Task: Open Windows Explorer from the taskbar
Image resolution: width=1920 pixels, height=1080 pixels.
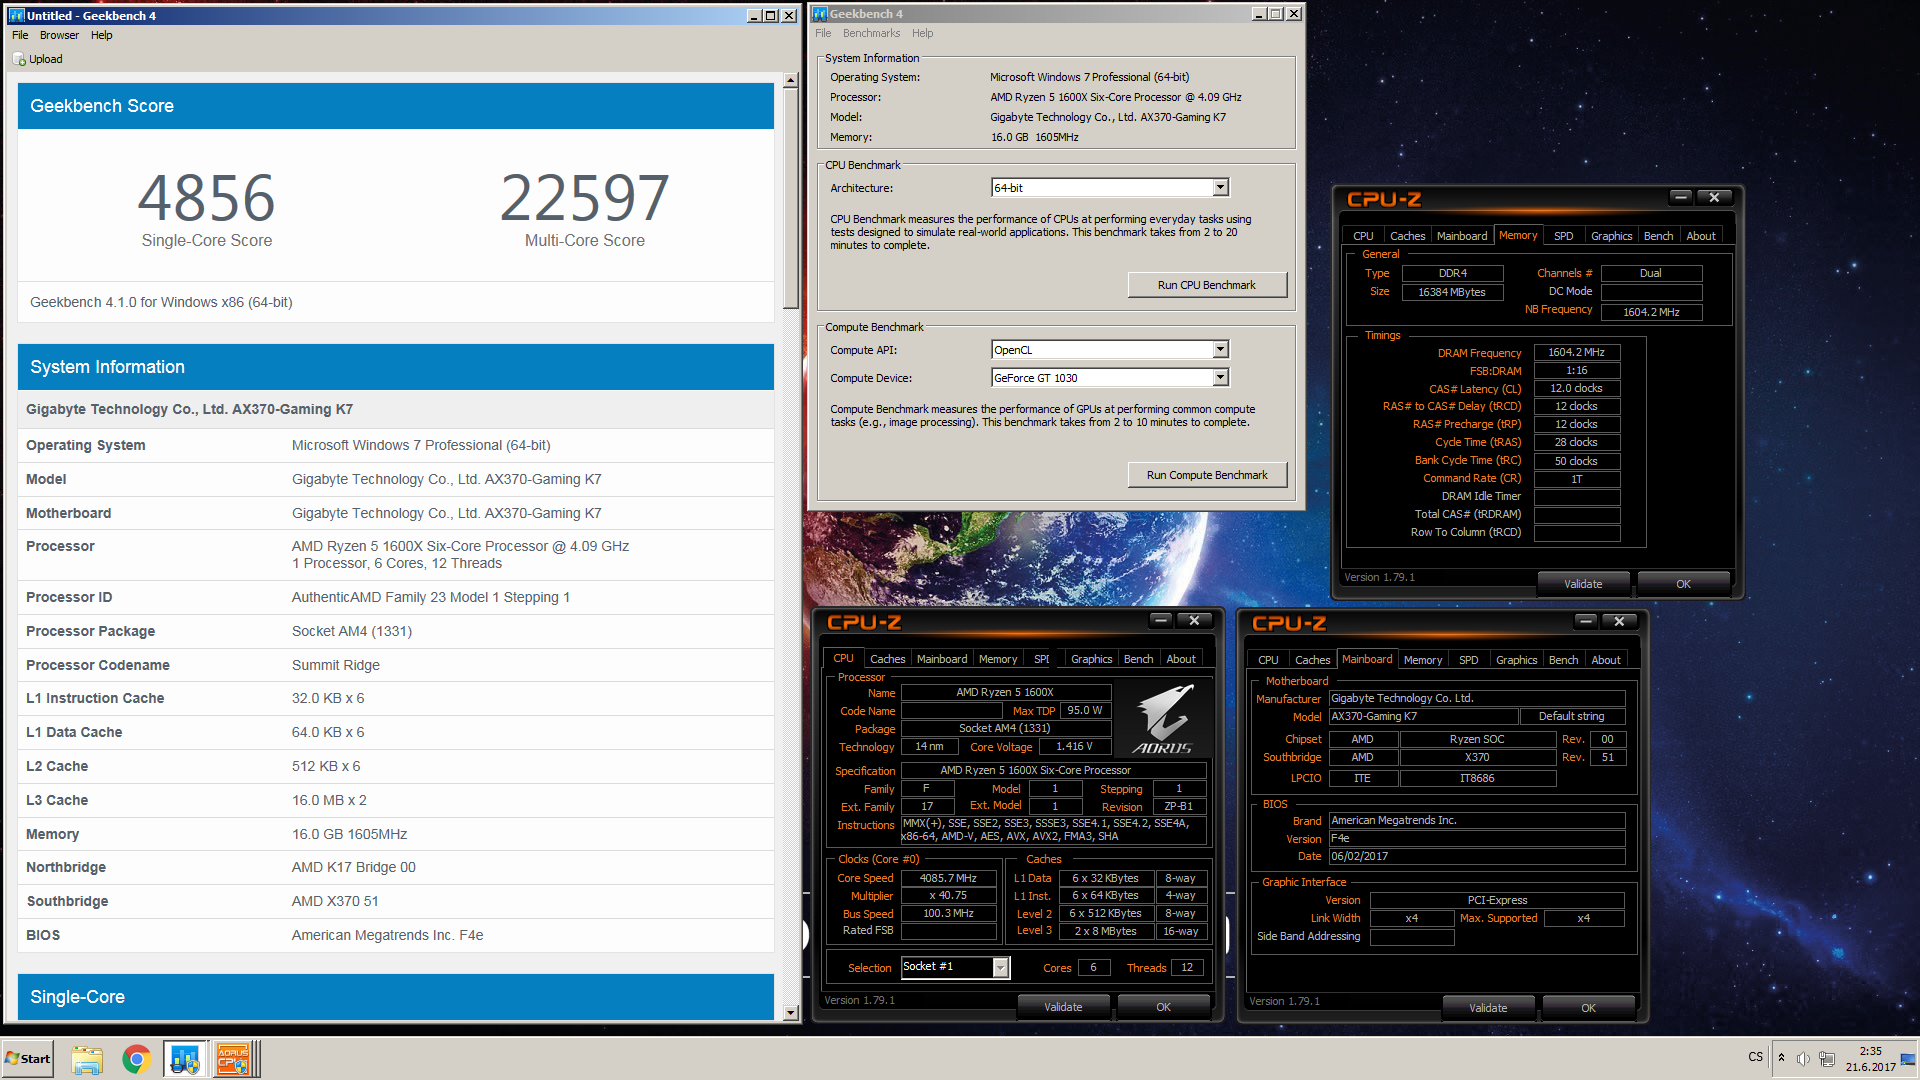Action: (x=87, y=1059)
